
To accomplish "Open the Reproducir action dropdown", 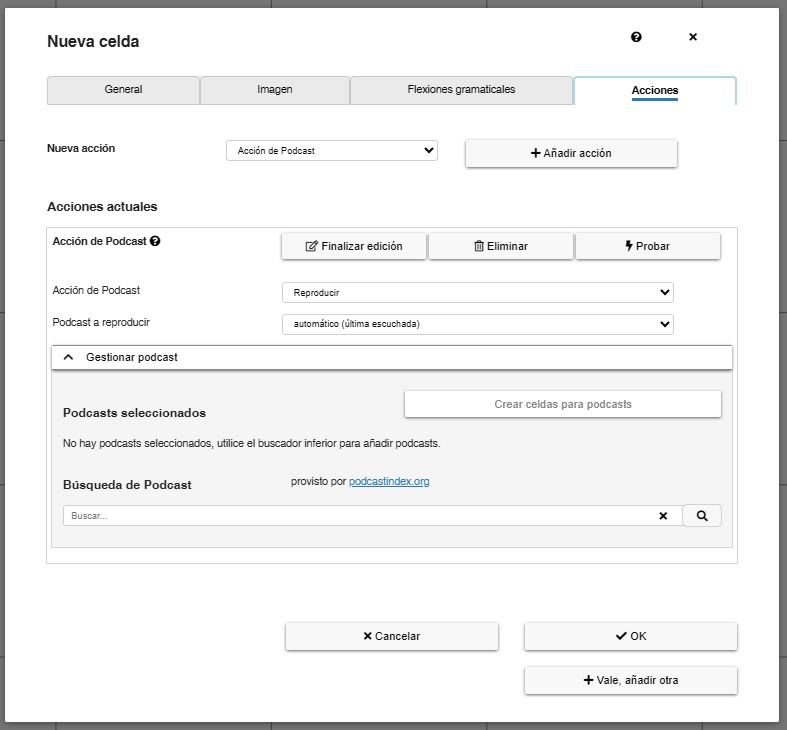I will [478, 292].
